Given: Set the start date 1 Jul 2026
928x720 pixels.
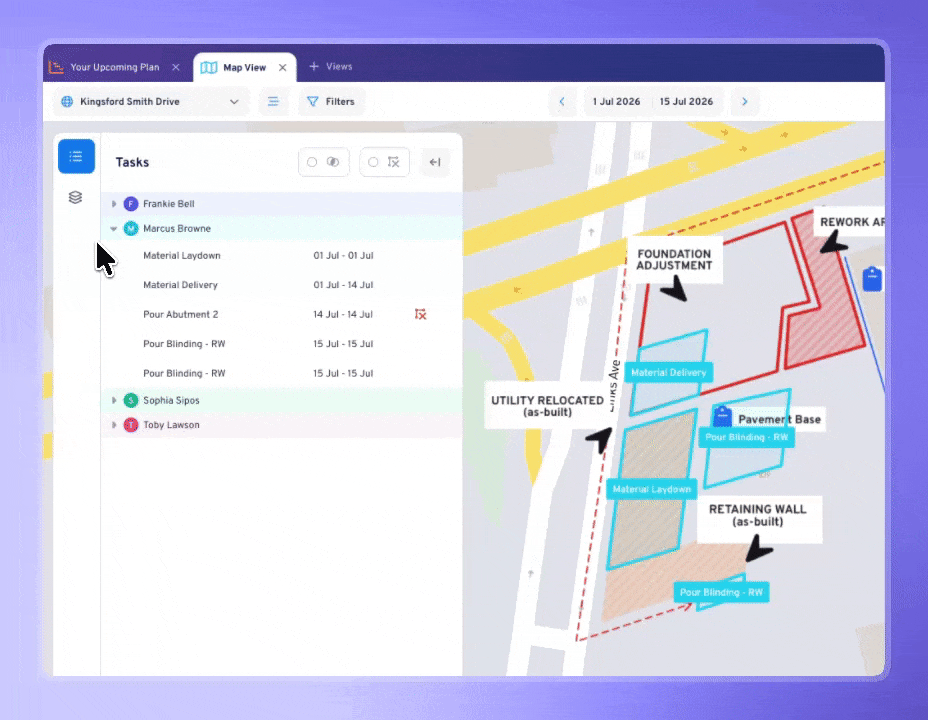Looking at the screenshot, I should [x=616, y=102].
